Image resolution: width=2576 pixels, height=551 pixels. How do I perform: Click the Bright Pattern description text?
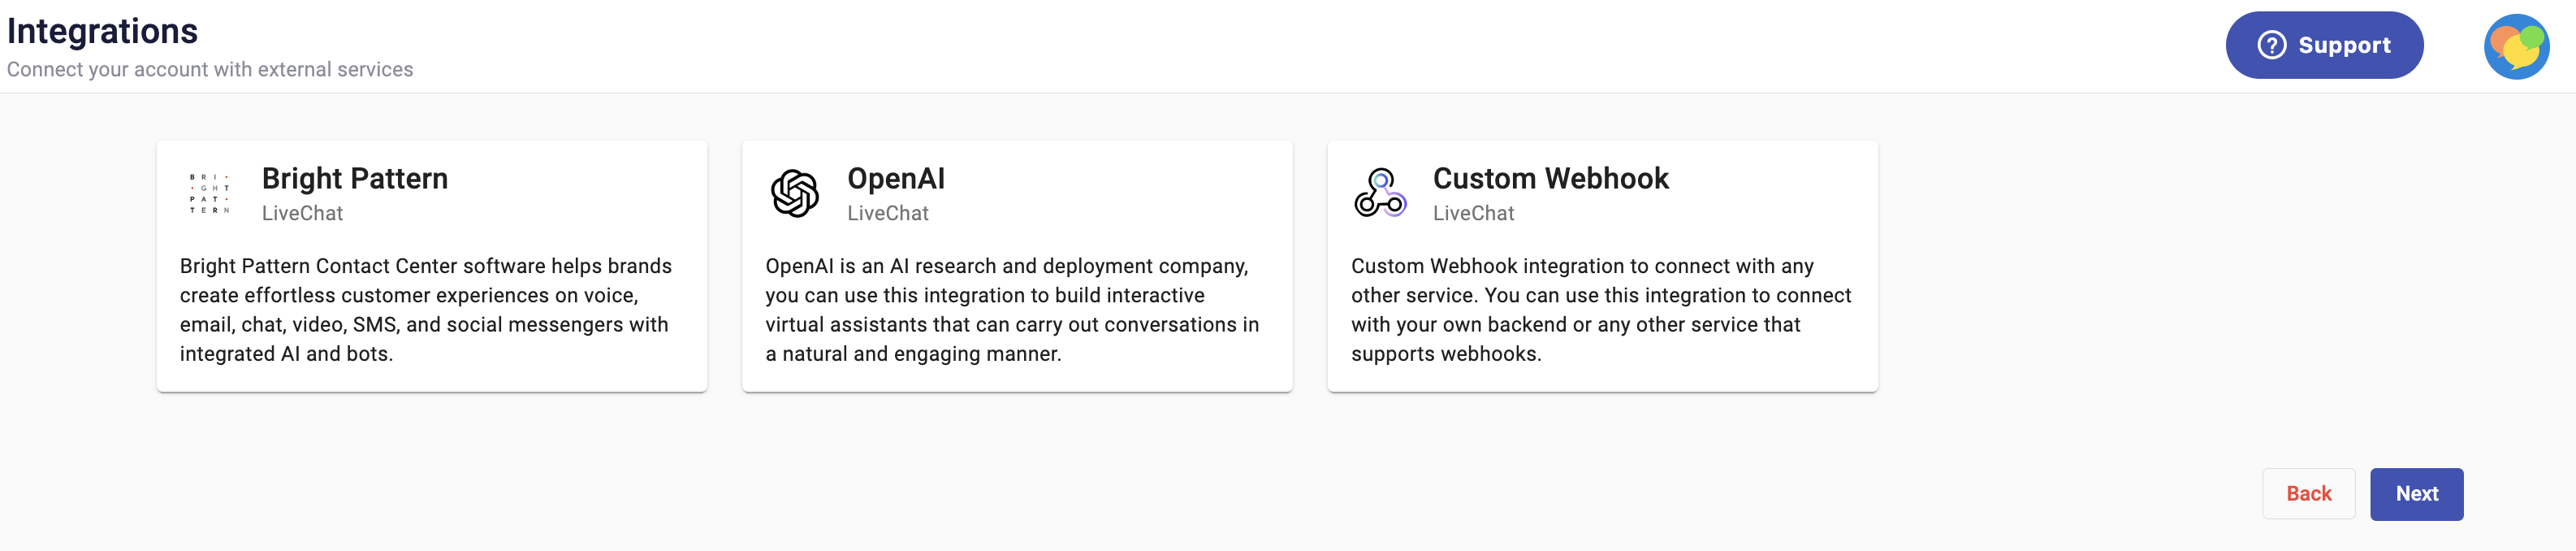(x=426, y=310)
